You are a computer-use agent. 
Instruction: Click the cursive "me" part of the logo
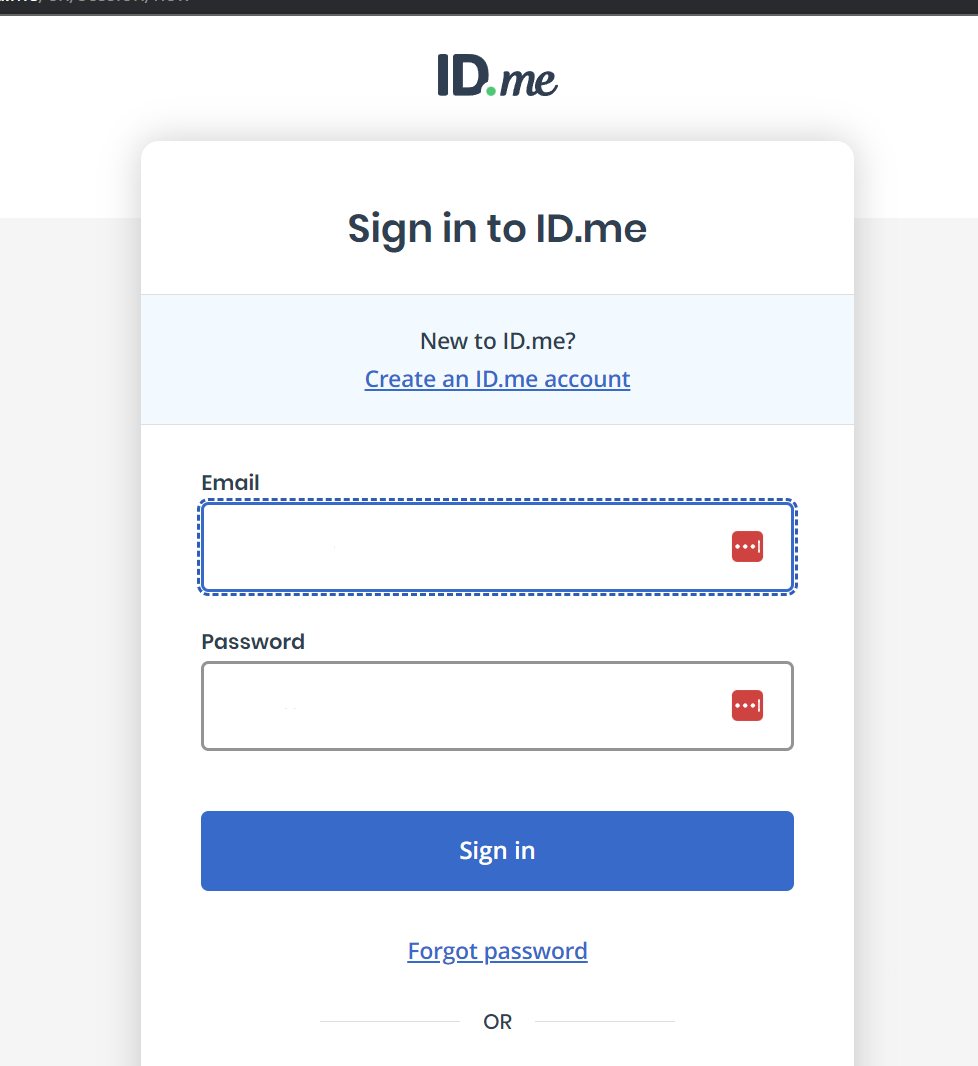tap(529, 80)
